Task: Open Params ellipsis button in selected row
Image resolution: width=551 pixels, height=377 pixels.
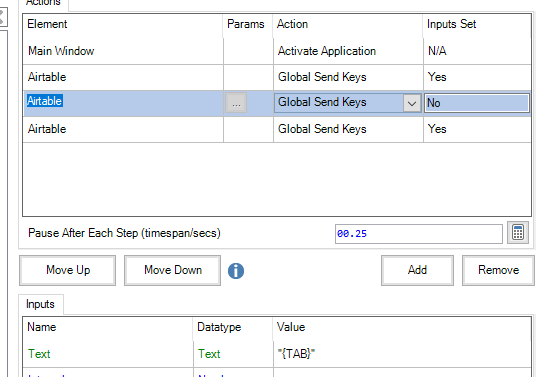Action: click(x=236, y=103)
